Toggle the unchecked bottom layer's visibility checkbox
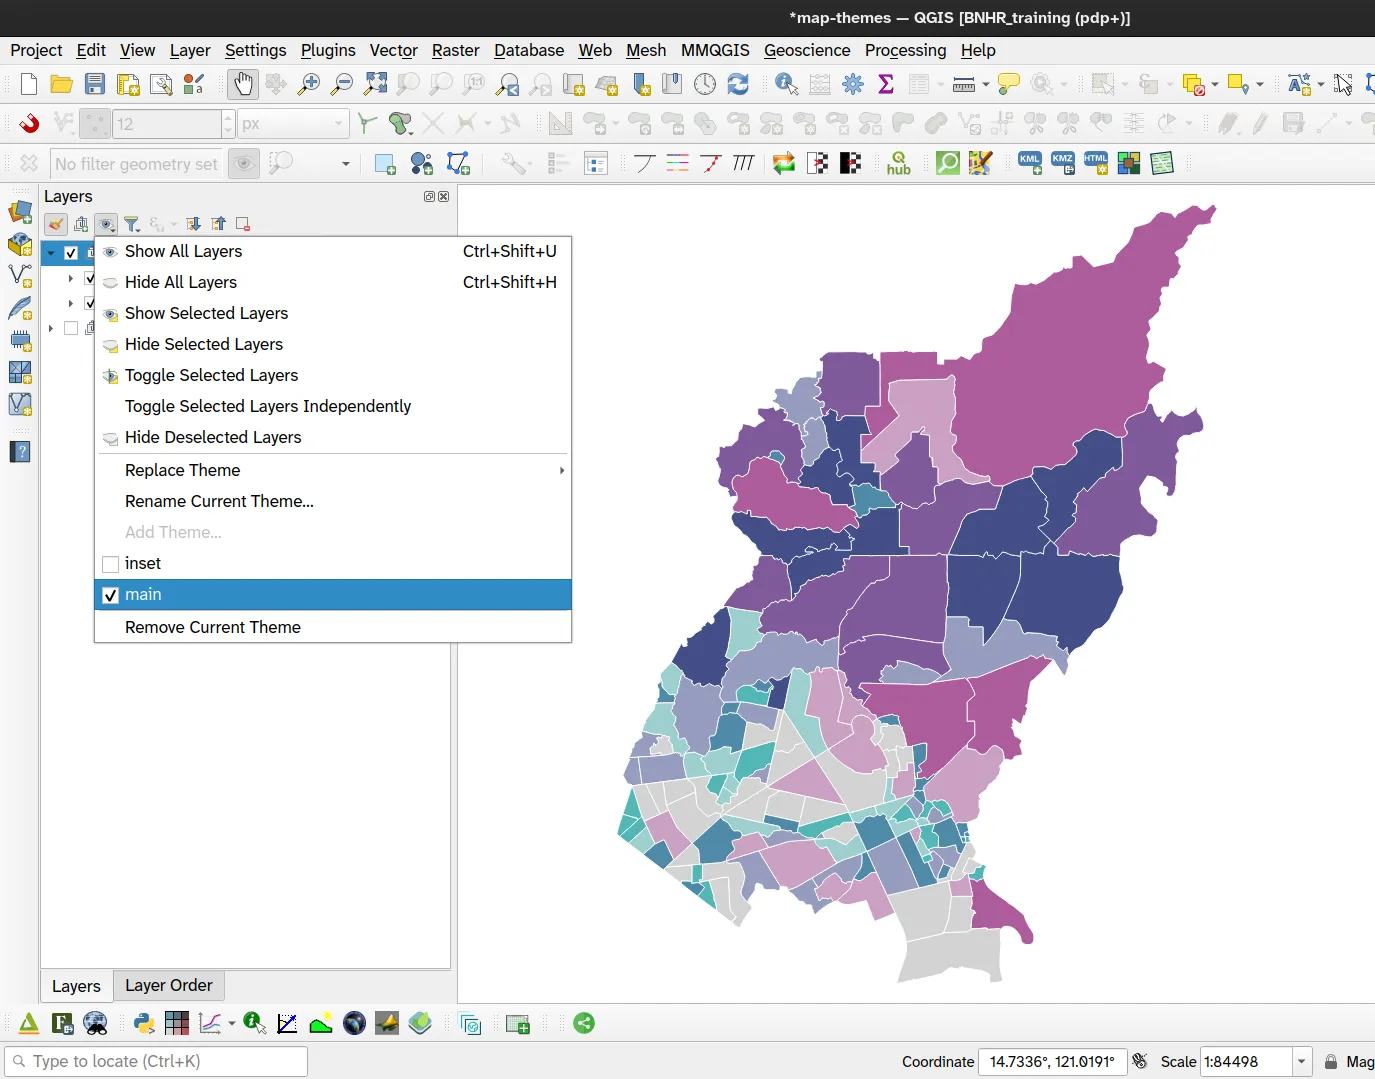The width and height of the screenshot is (1375, 1079). [x=71, y=328]
